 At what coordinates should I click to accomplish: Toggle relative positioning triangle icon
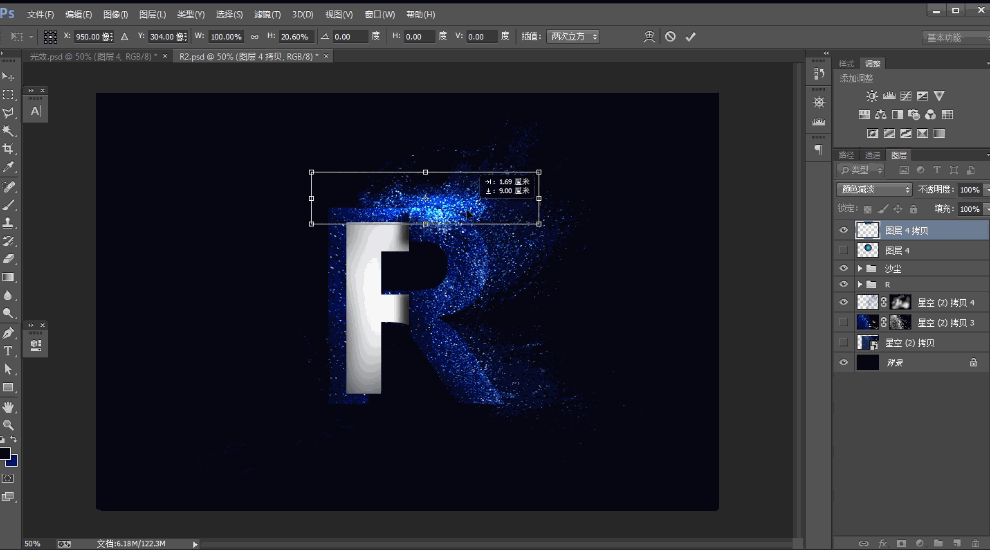[x=124, y=37]
